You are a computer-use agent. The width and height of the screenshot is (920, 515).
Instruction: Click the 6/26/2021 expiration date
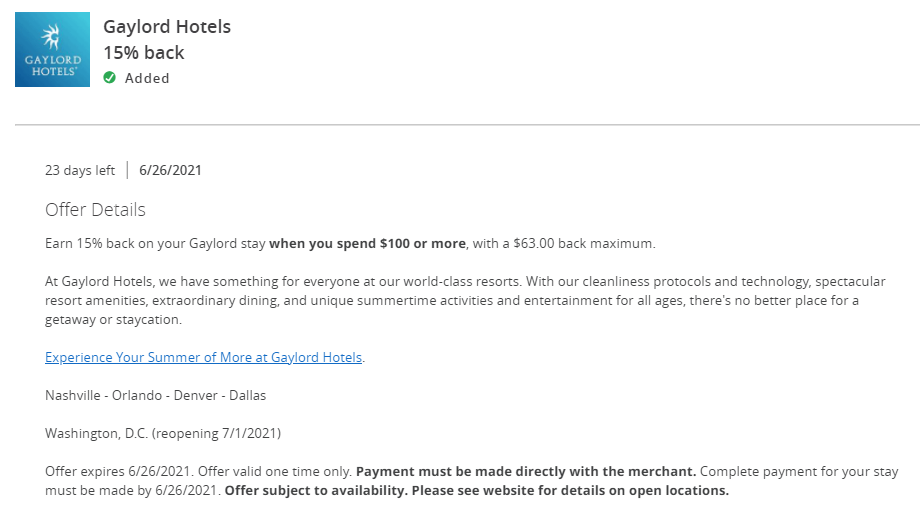[170, 170]
